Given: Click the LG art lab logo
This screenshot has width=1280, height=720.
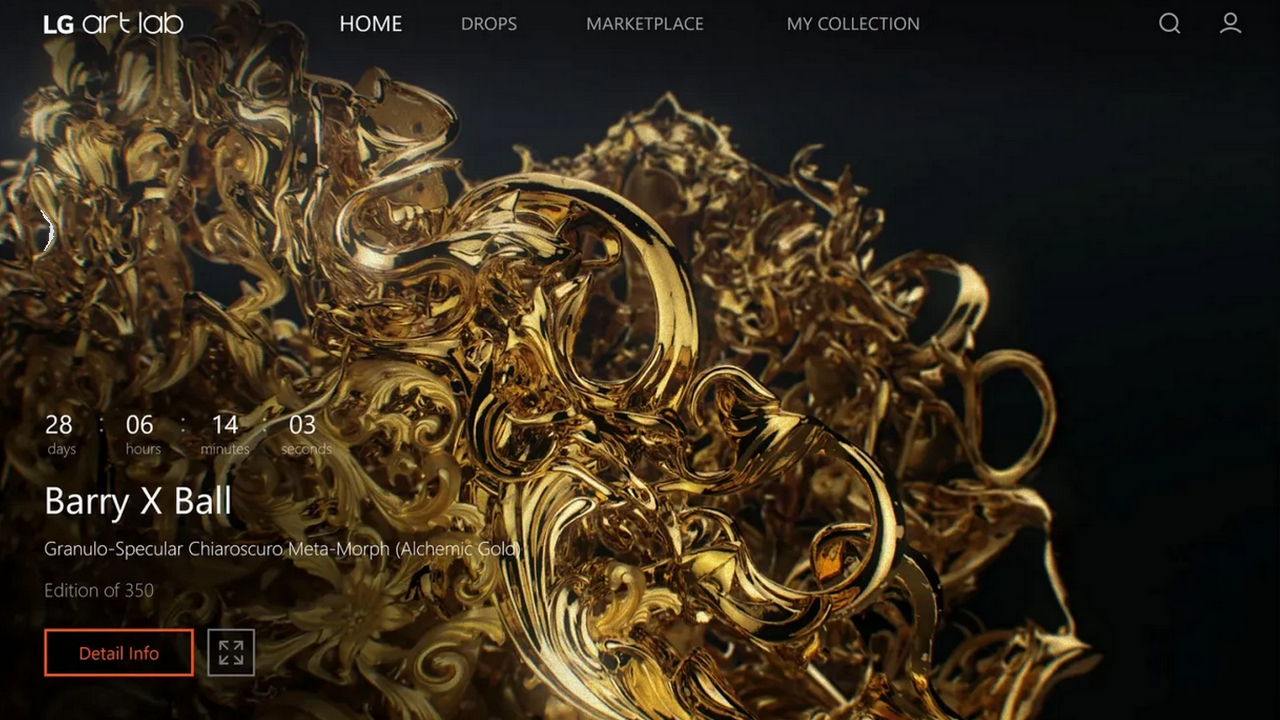Looking at the screenshot, I should click(x=114, y=24).
